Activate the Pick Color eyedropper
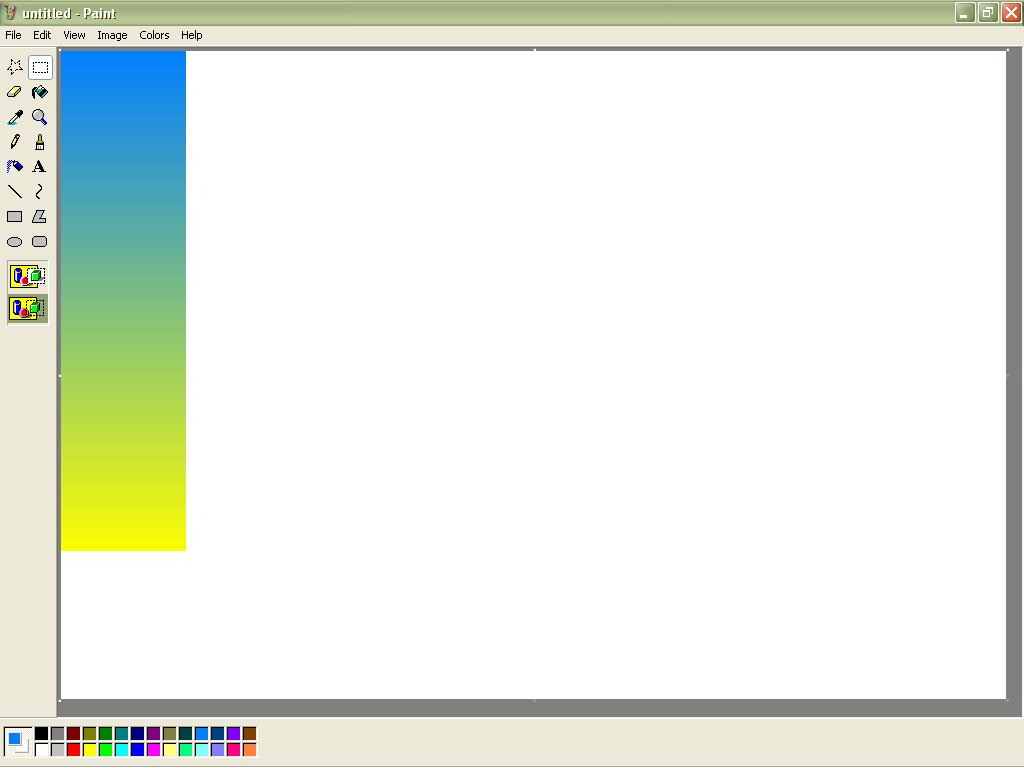The width and height of the screenshot is (1024, 768). point(14,117)
